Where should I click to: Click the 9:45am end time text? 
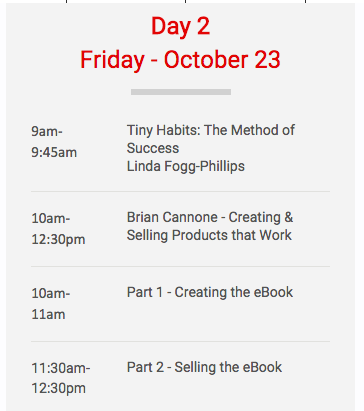tap(54, 152)
